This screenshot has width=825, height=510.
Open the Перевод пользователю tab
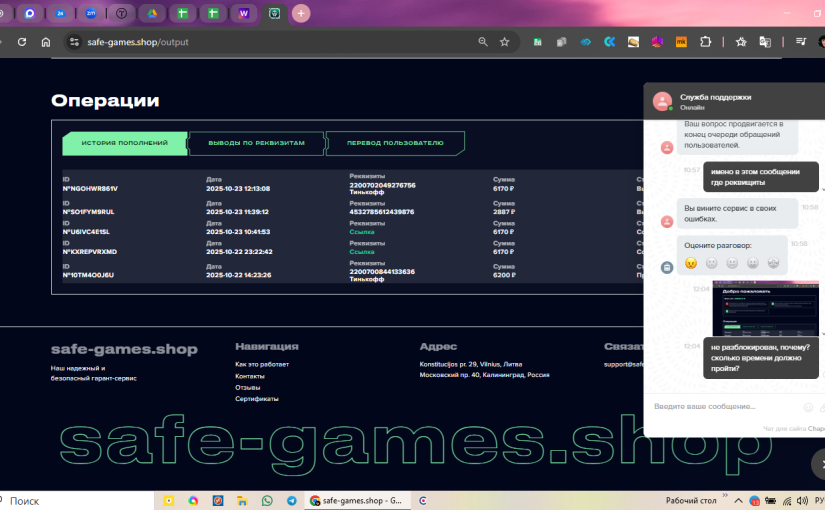pyautogui.click(x=395, y=143)
